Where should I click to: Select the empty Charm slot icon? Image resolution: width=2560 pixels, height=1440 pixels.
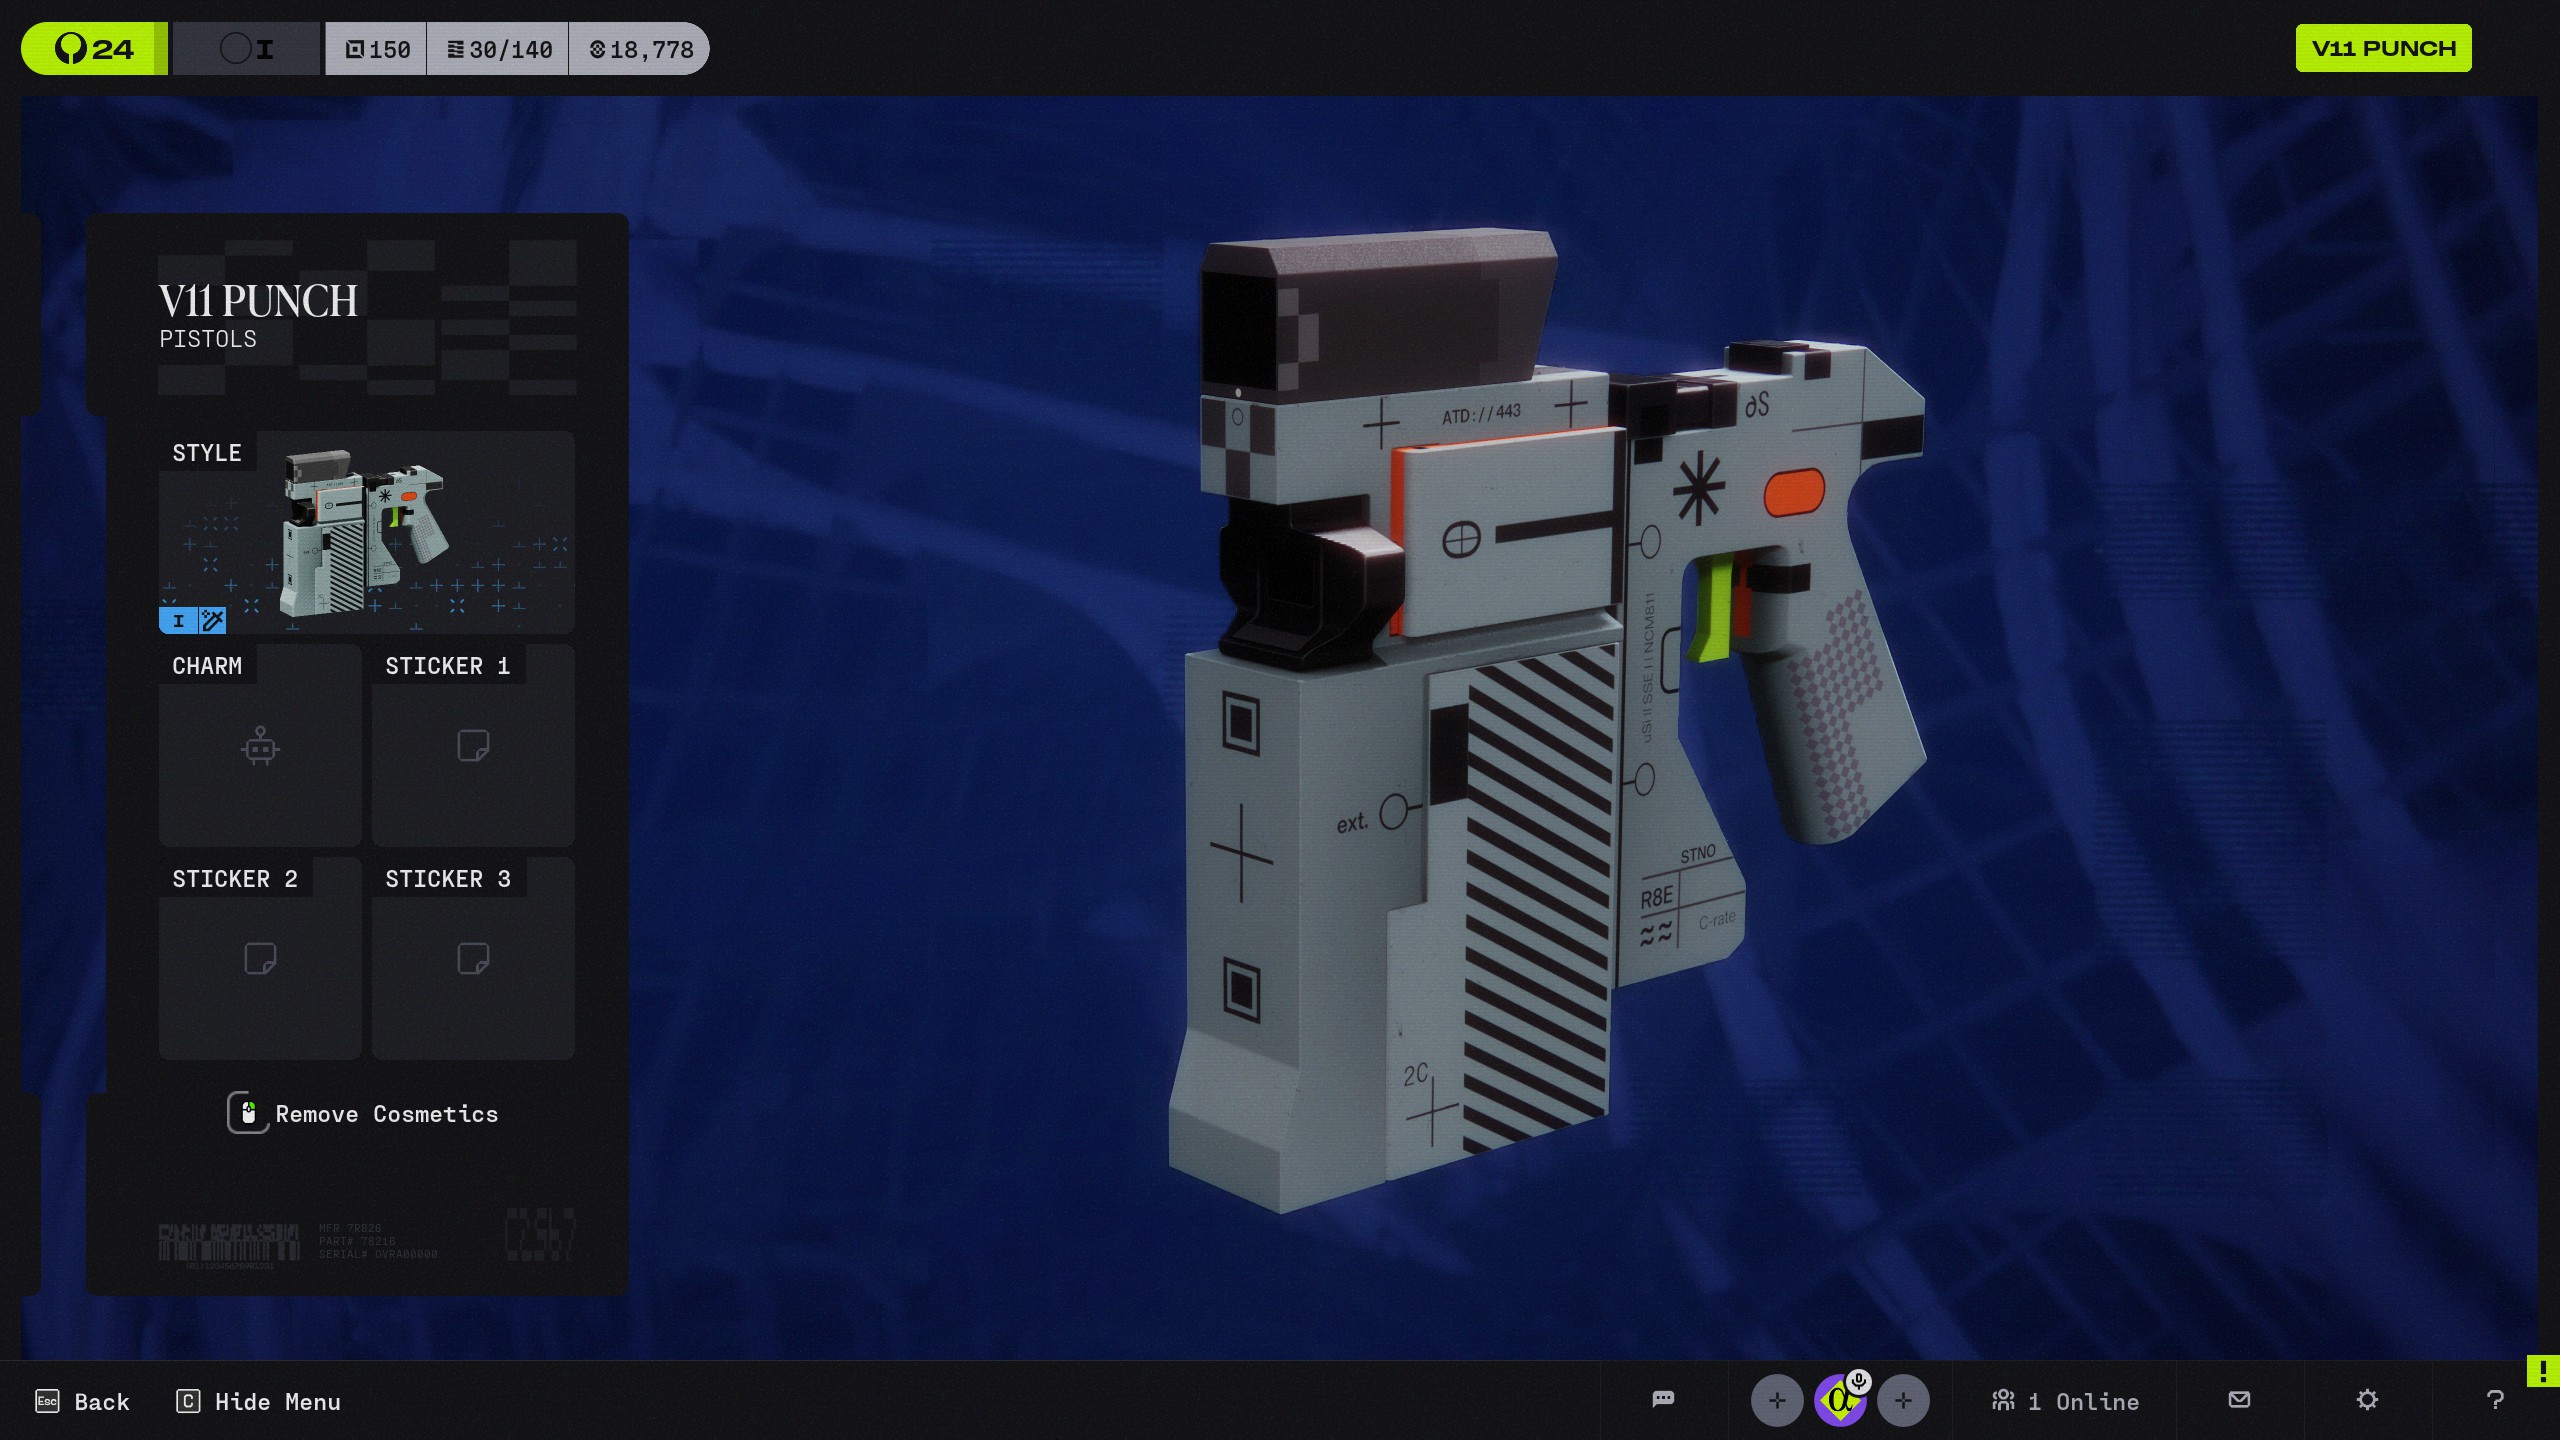pyautogui.click(x=259, y=748)
